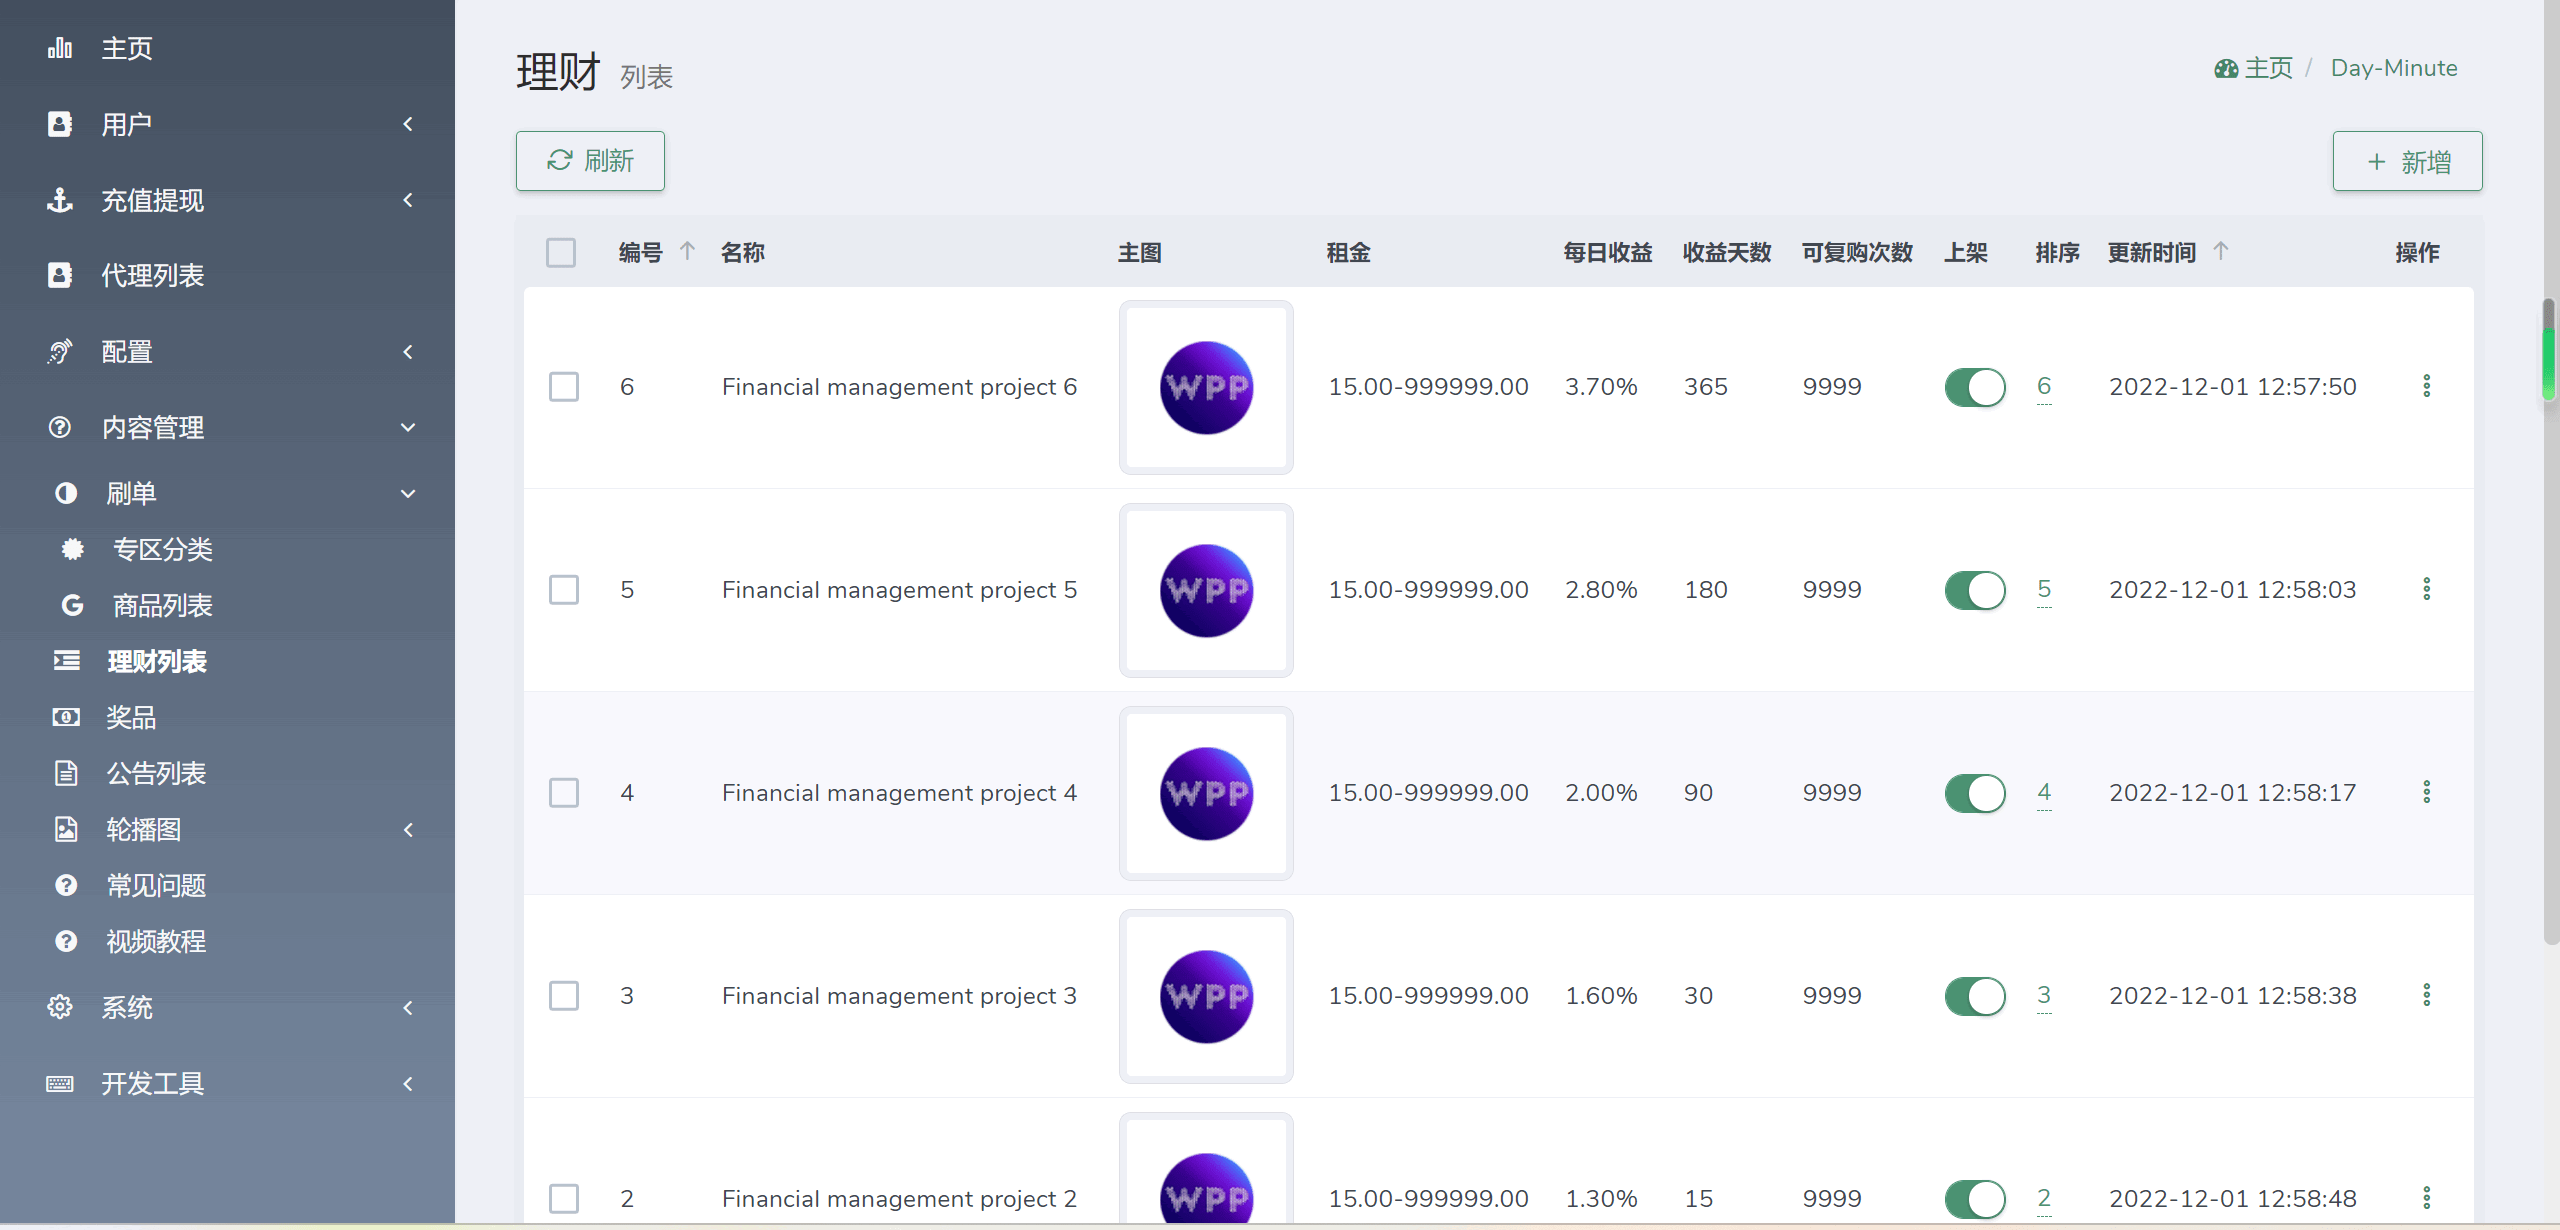Click the 新增 add button

click(x=2407, y=162)
